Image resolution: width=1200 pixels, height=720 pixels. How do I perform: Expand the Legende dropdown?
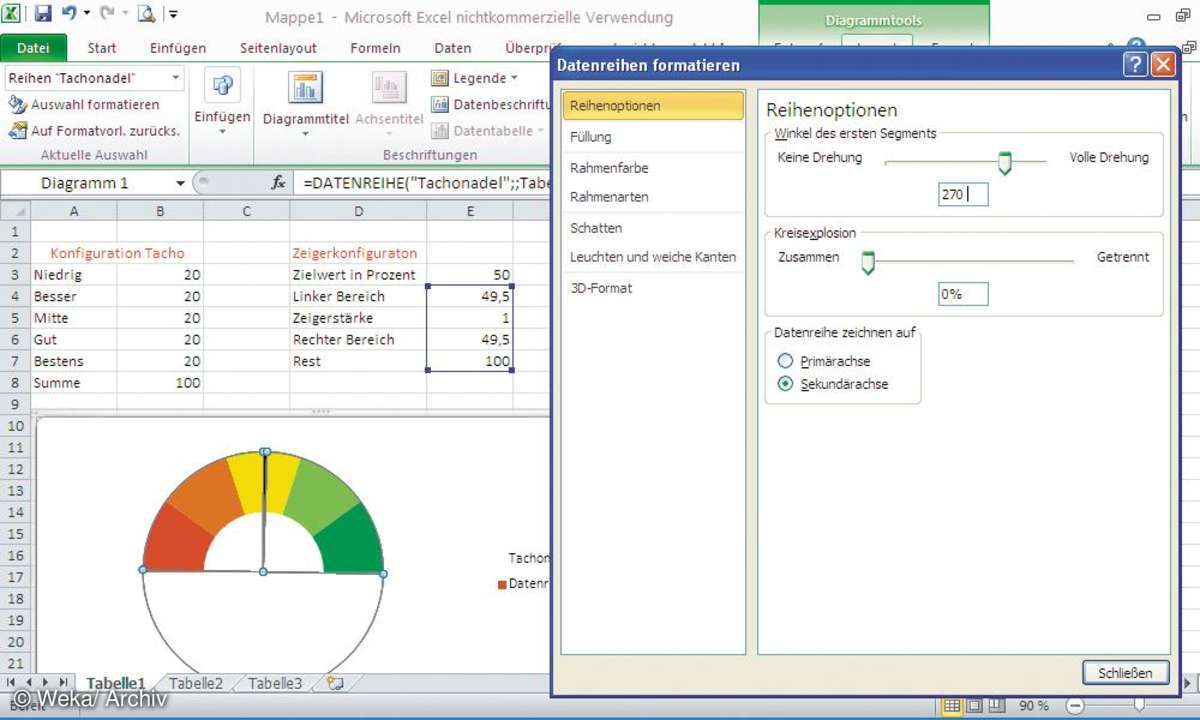click(x=514, y=78)
